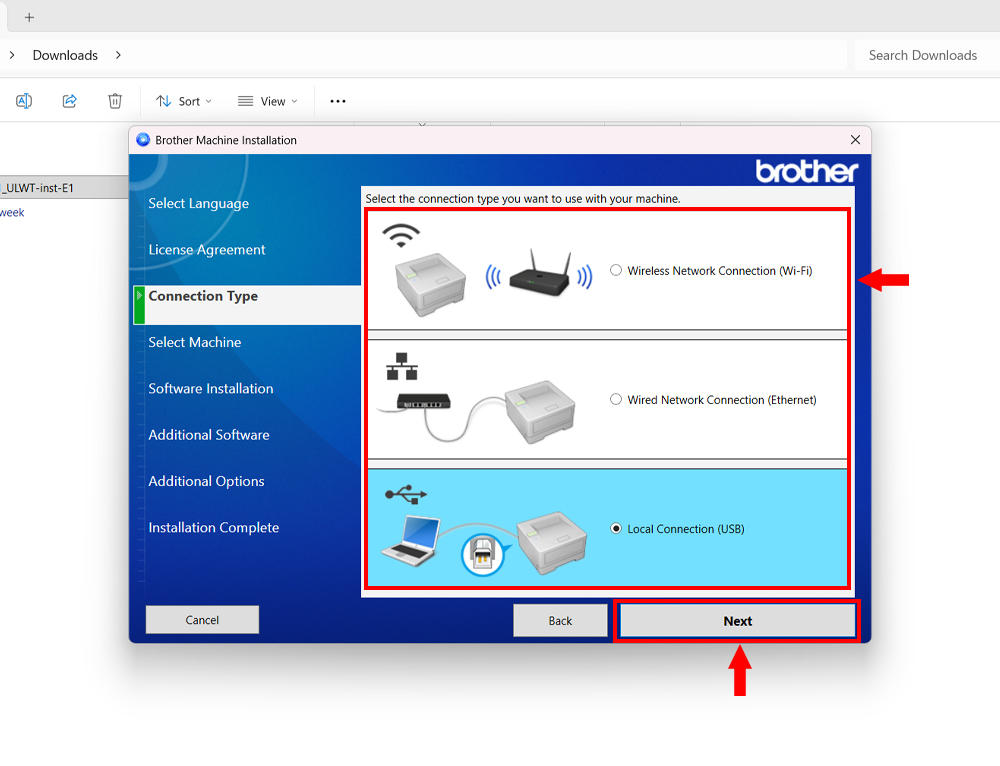The width and height of the screenshot is (1000, 766).
Task: Click the Wi-Fi signal symbol icon
Action: point(401,235)
